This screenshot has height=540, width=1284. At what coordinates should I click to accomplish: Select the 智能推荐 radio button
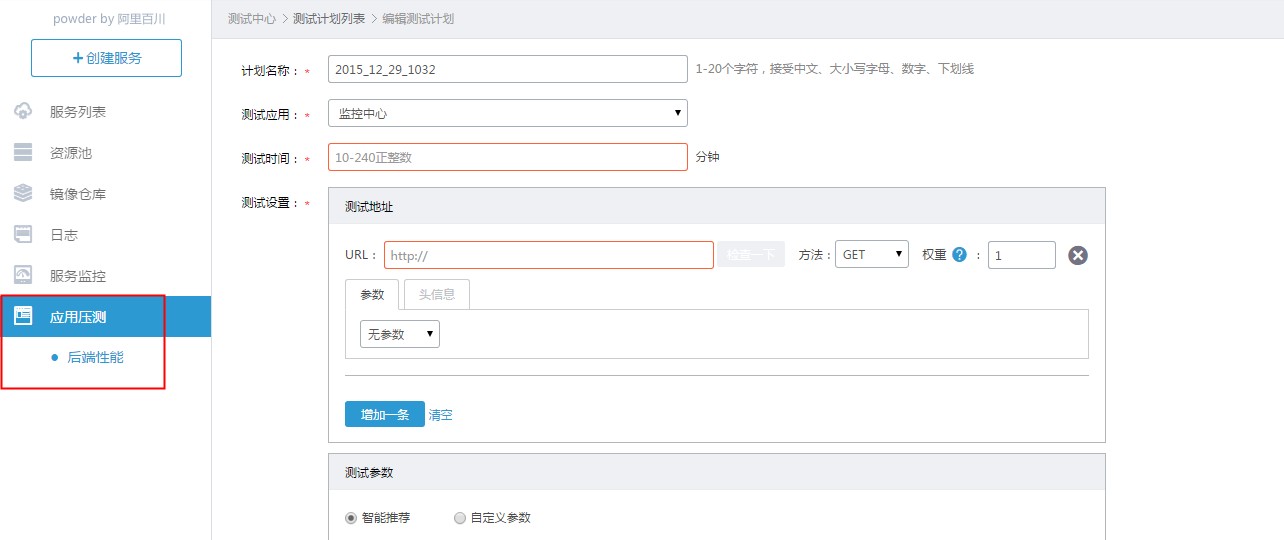pyautogui.click(x=350, y=518)
